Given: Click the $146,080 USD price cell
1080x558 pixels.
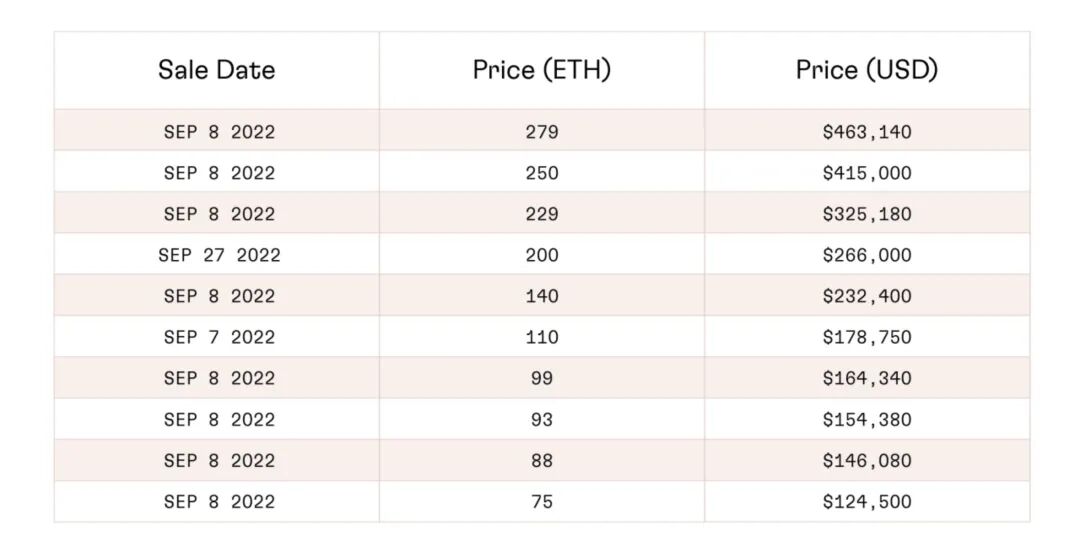Looking at the screenshot, I should pos(867,460).
